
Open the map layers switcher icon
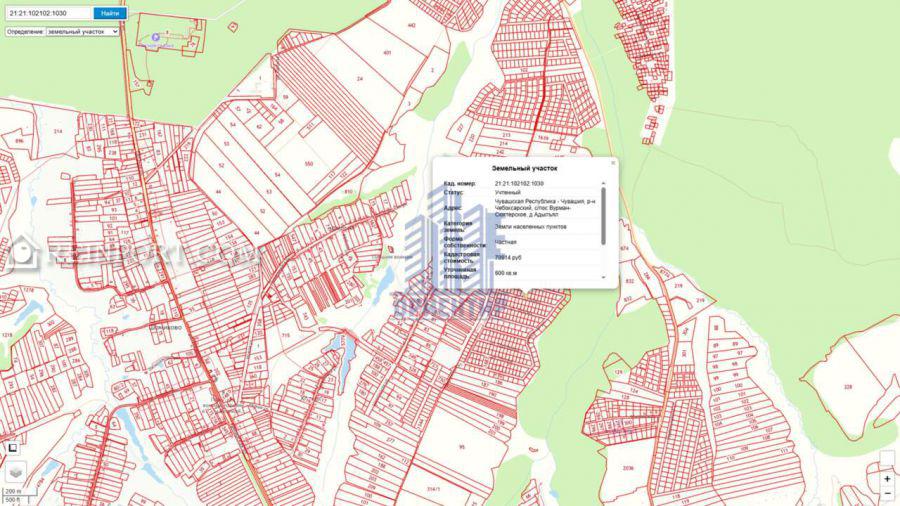[15, 470]
